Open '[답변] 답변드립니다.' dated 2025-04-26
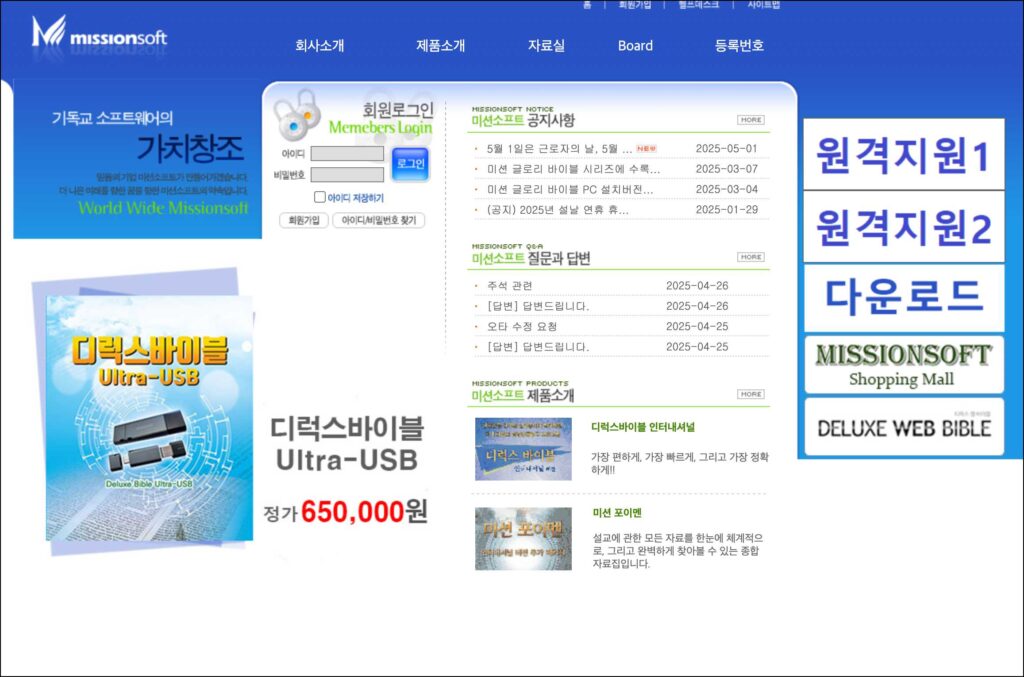This screenshot has width=1024, height=677. (538, 306)
